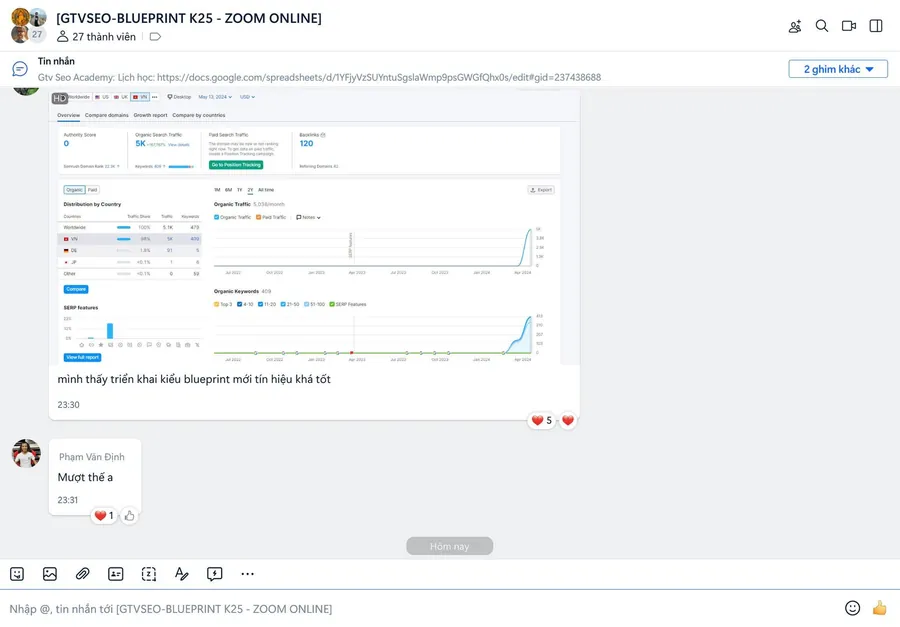Open the emoji picker in the input bar
Screen dimensions: 900x627
tap(852, 608)
